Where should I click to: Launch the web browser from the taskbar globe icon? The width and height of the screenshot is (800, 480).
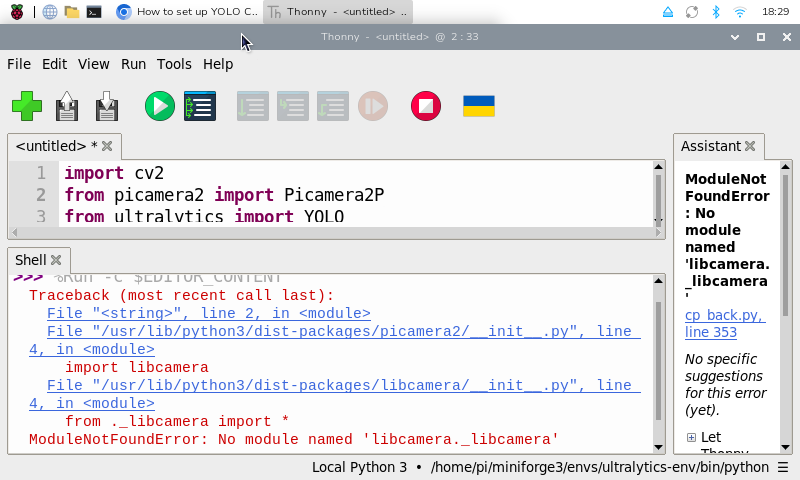click(49, 12)
